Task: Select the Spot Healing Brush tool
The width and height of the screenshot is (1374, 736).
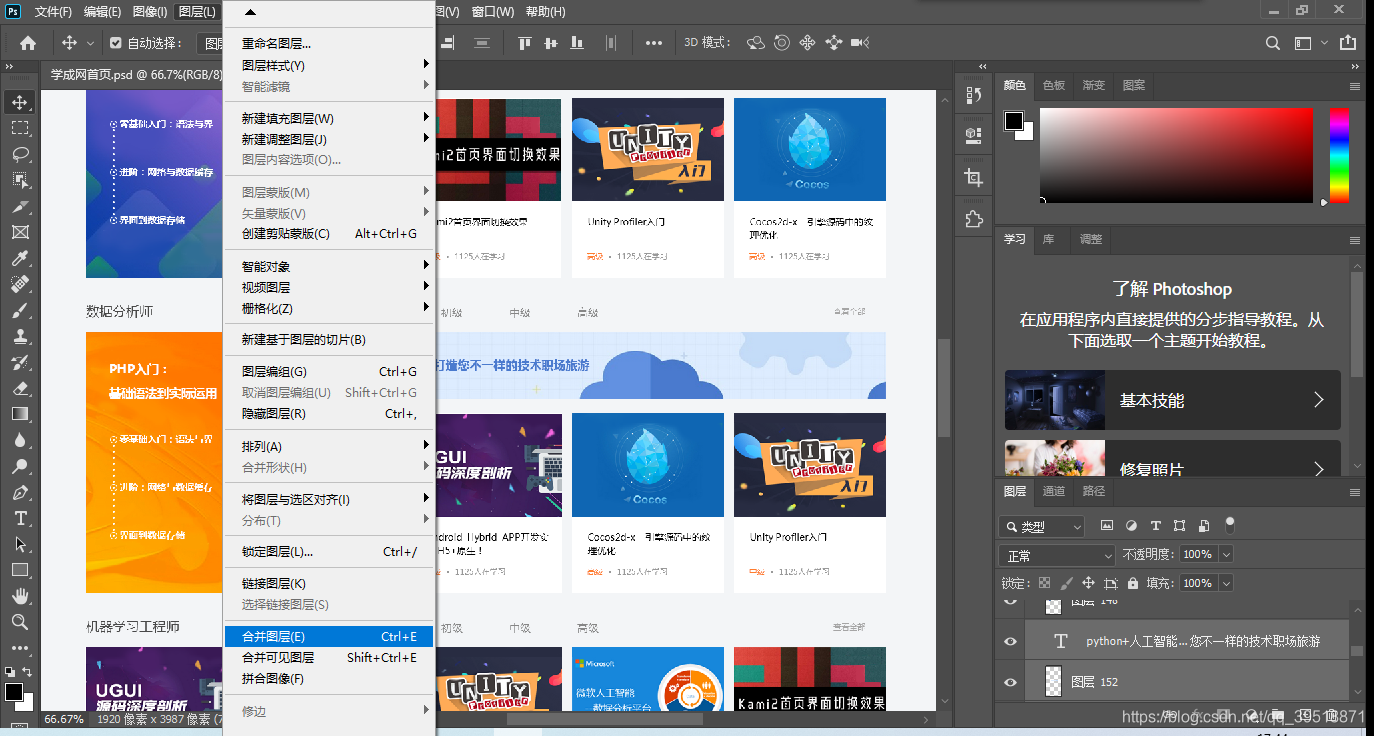Action: [x=20, y=284]
